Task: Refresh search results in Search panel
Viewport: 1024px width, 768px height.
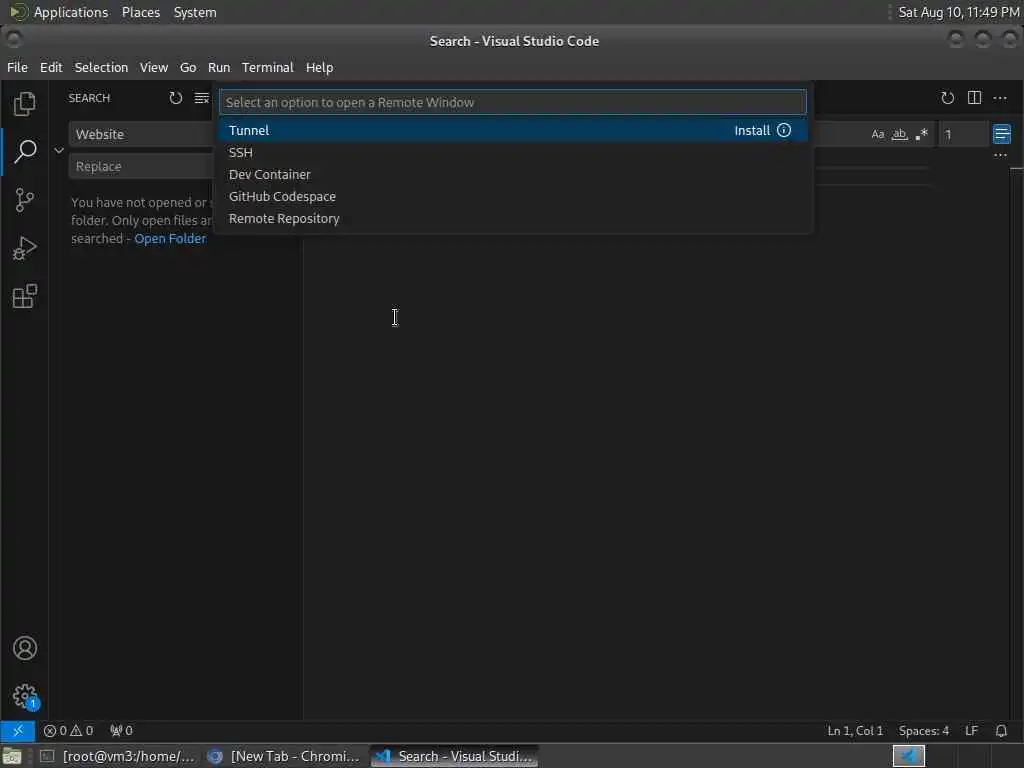Action: [176, 98]
